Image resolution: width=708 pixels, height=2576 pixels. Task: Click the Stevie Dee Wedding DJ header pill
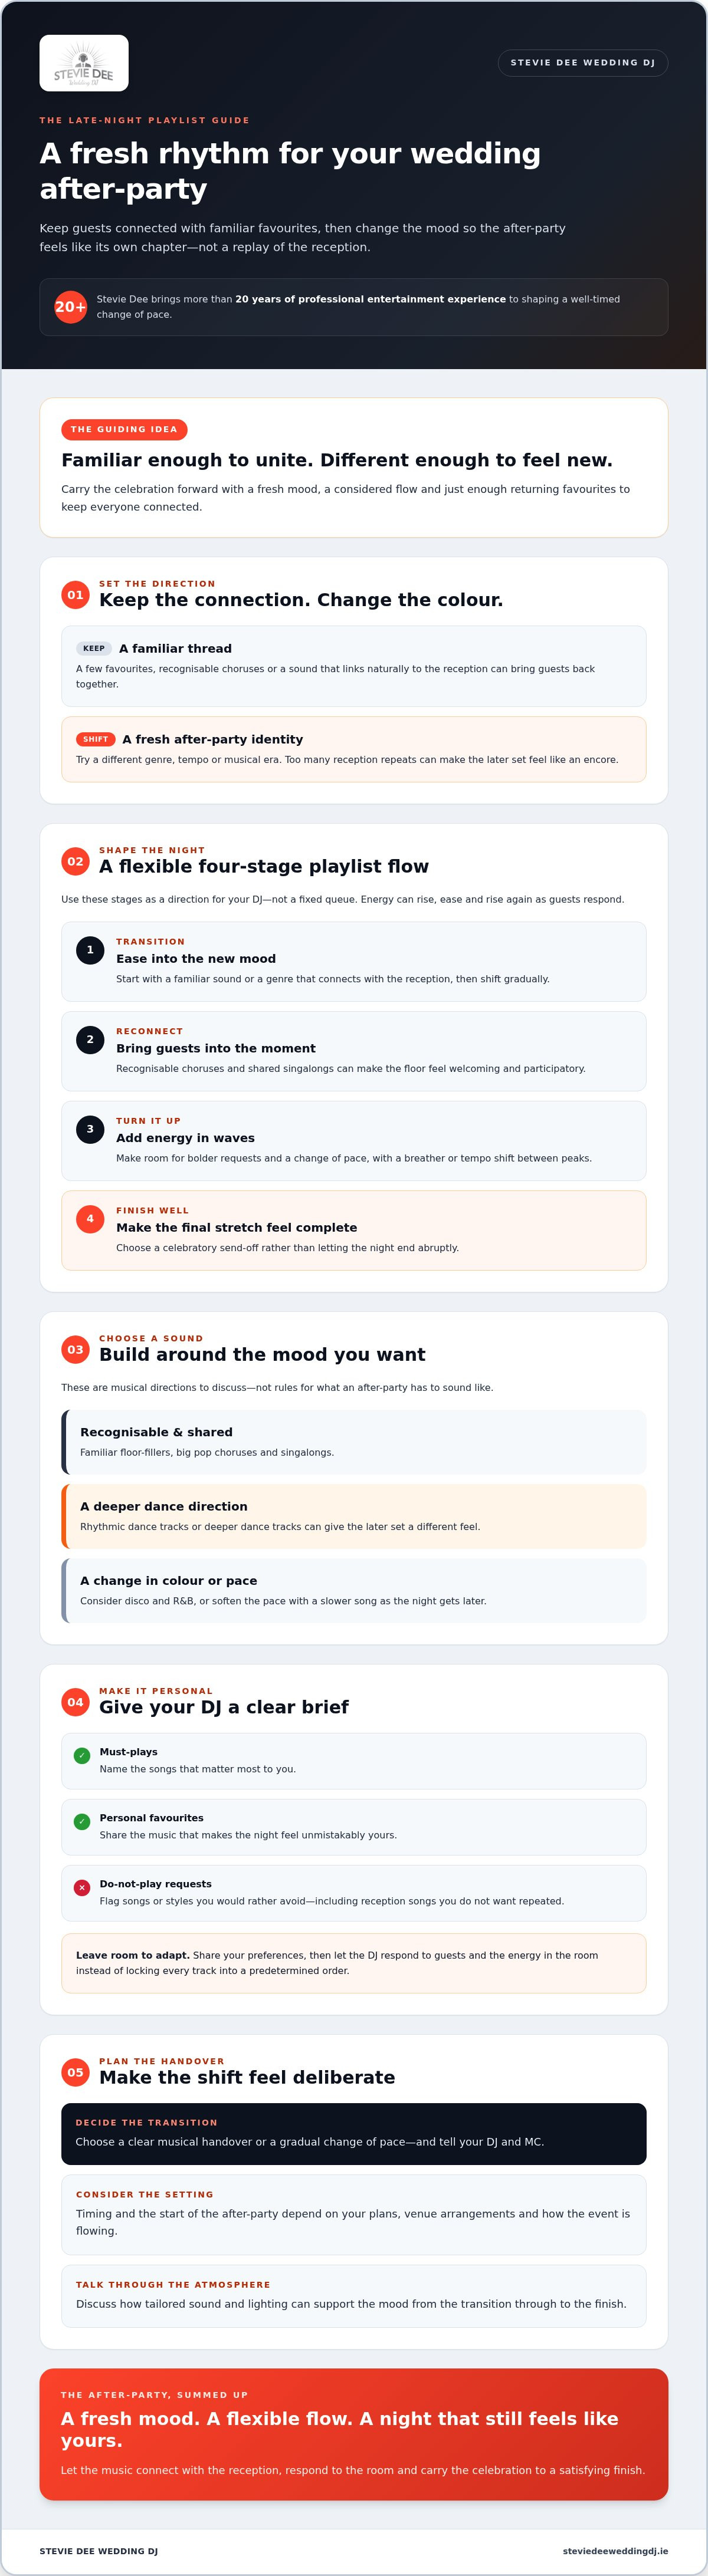[583, 63]
